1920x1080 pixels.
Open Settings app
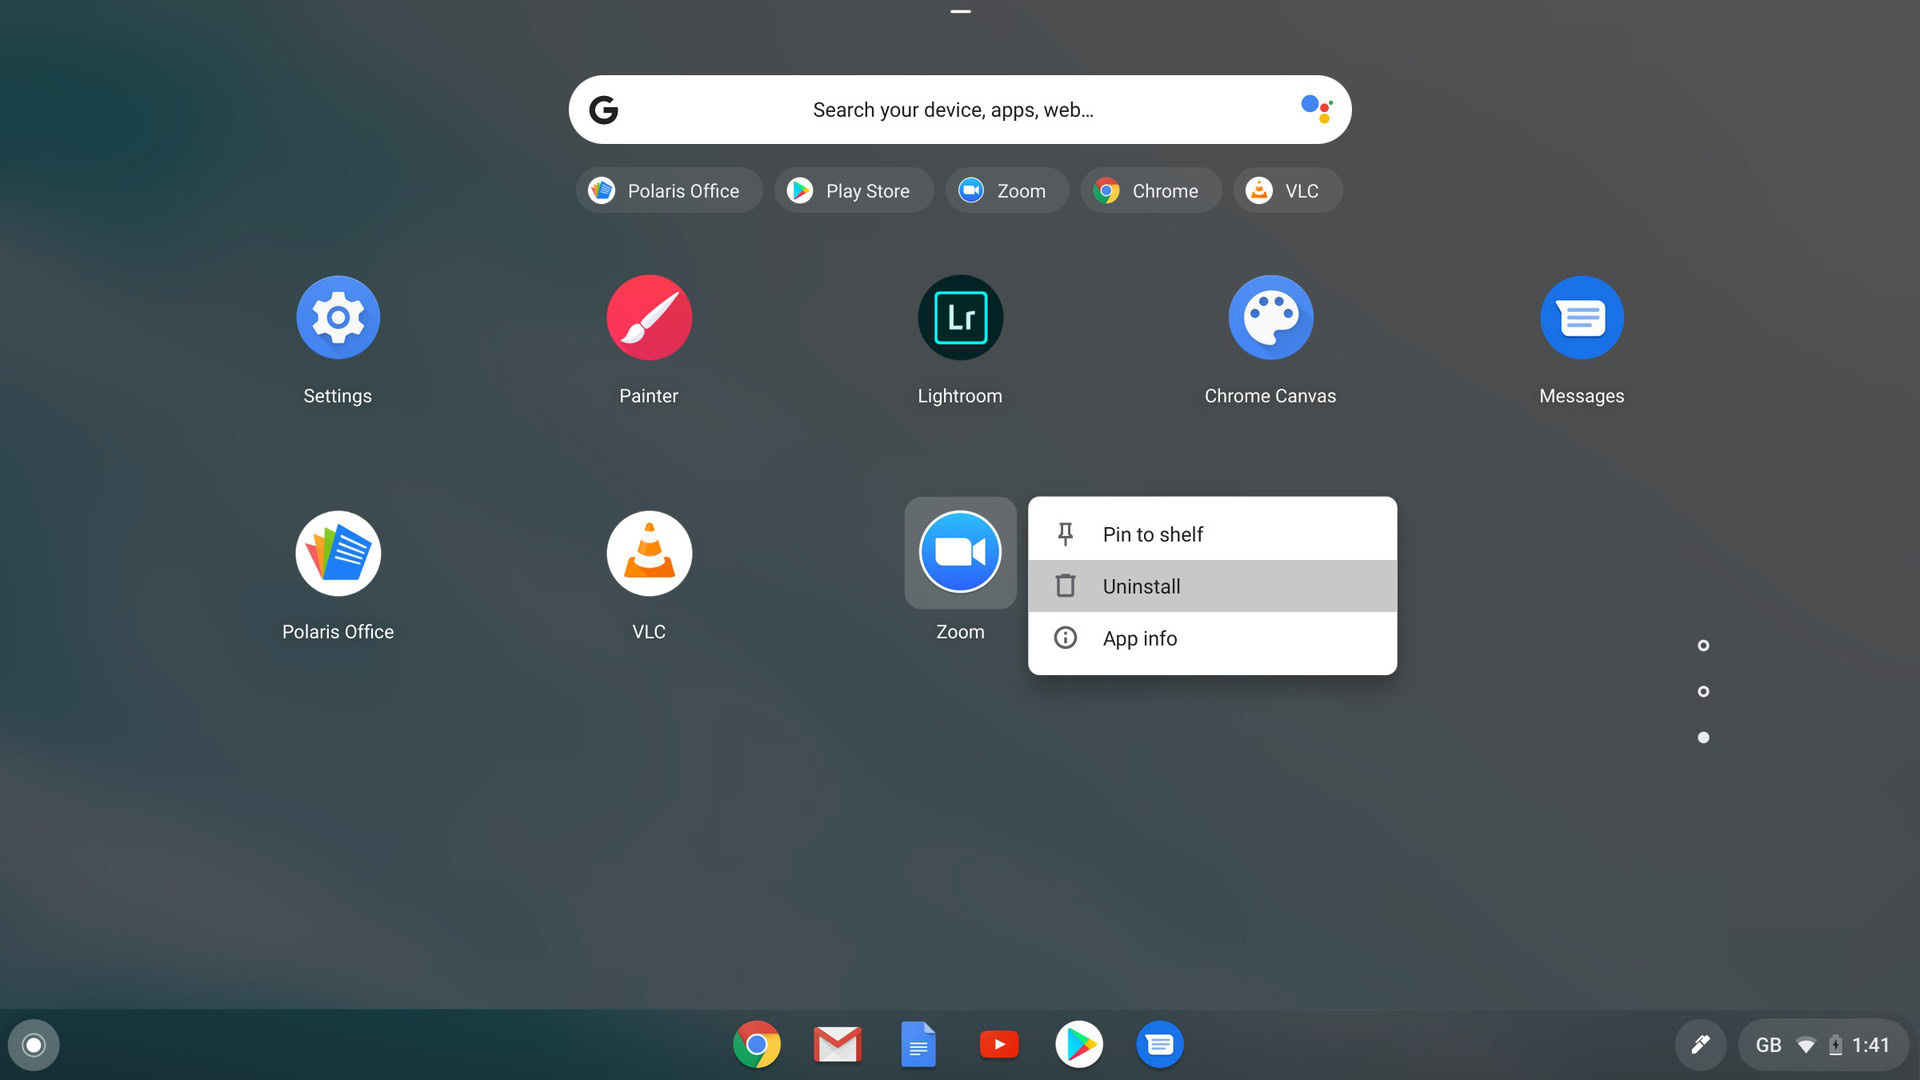(338, 316)
